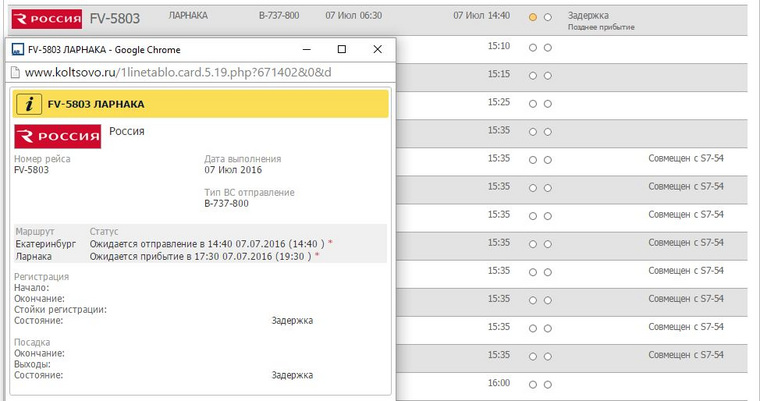760x401 pixels.
Task: Click the 'Статус' column header in the popup
Action: 104,232
